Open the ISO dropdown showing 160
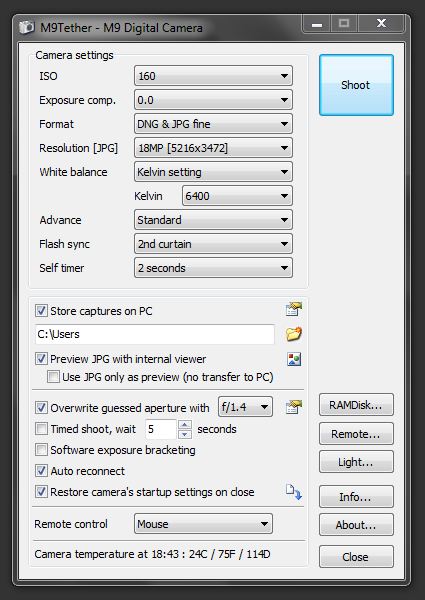Screen dimensions: 425x600 point(213,76)
